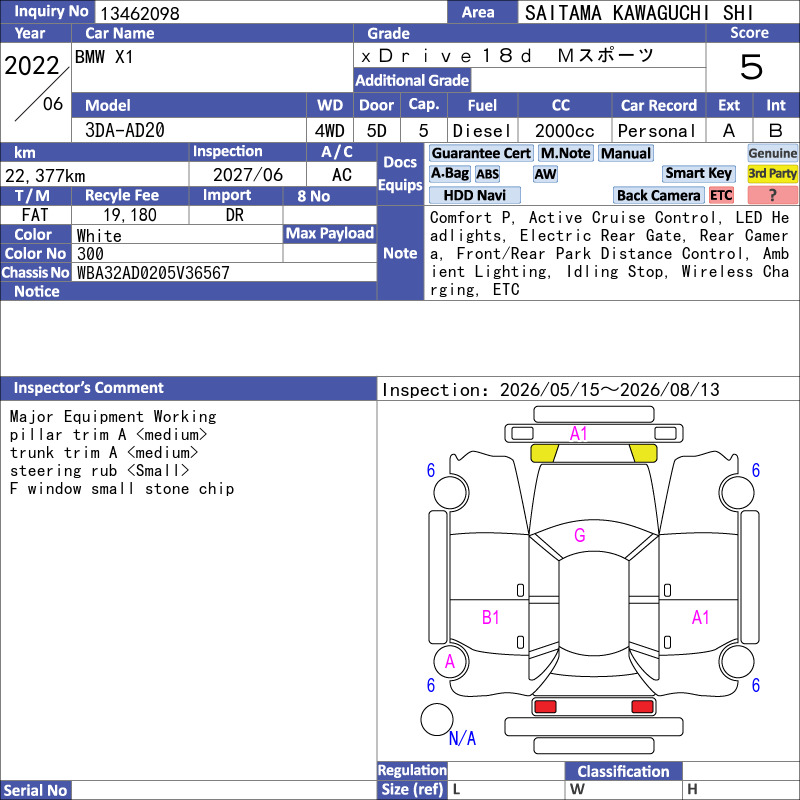Screen dimensions: 800x800
Task: Click the Guarantee Cert badge
Action: (481, 154)
